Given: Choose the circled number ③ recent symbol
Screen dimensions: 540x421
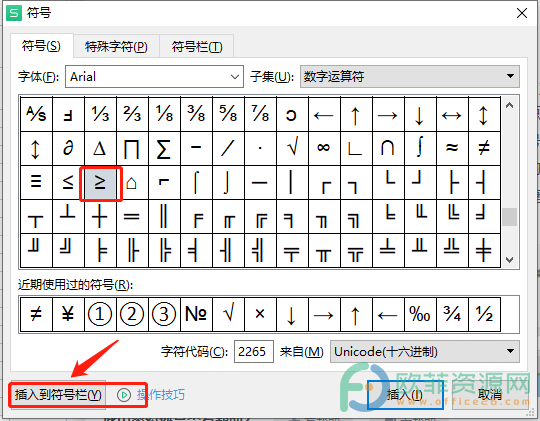Looking at the screenshot, I should point(164,314).
